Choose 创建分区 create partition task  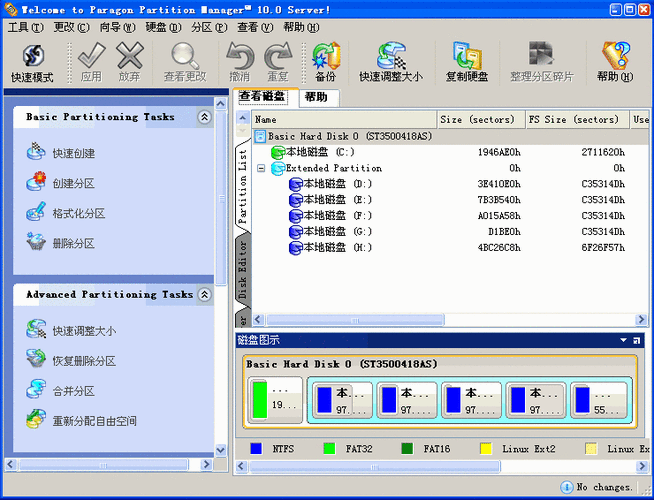(61, 183)
